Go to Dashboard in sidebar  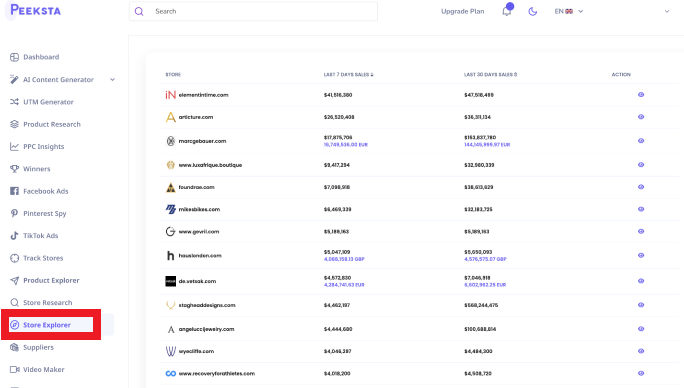[41, 57]
